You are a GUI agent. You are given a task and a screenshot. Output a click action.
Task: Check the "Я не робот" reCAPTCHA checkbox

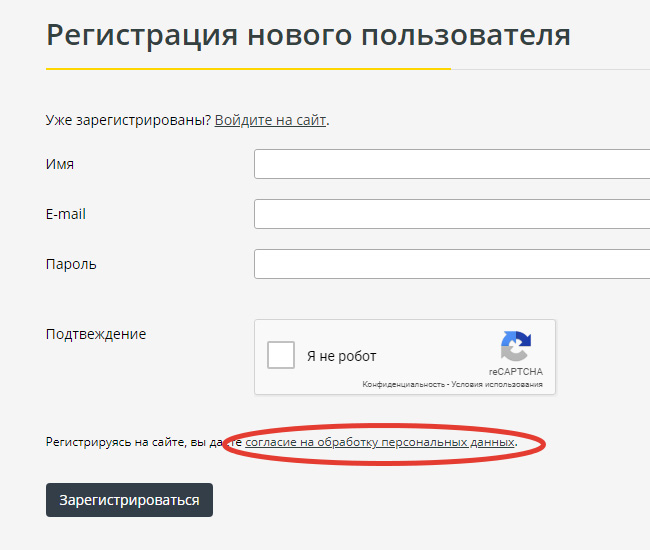point(281,355)
